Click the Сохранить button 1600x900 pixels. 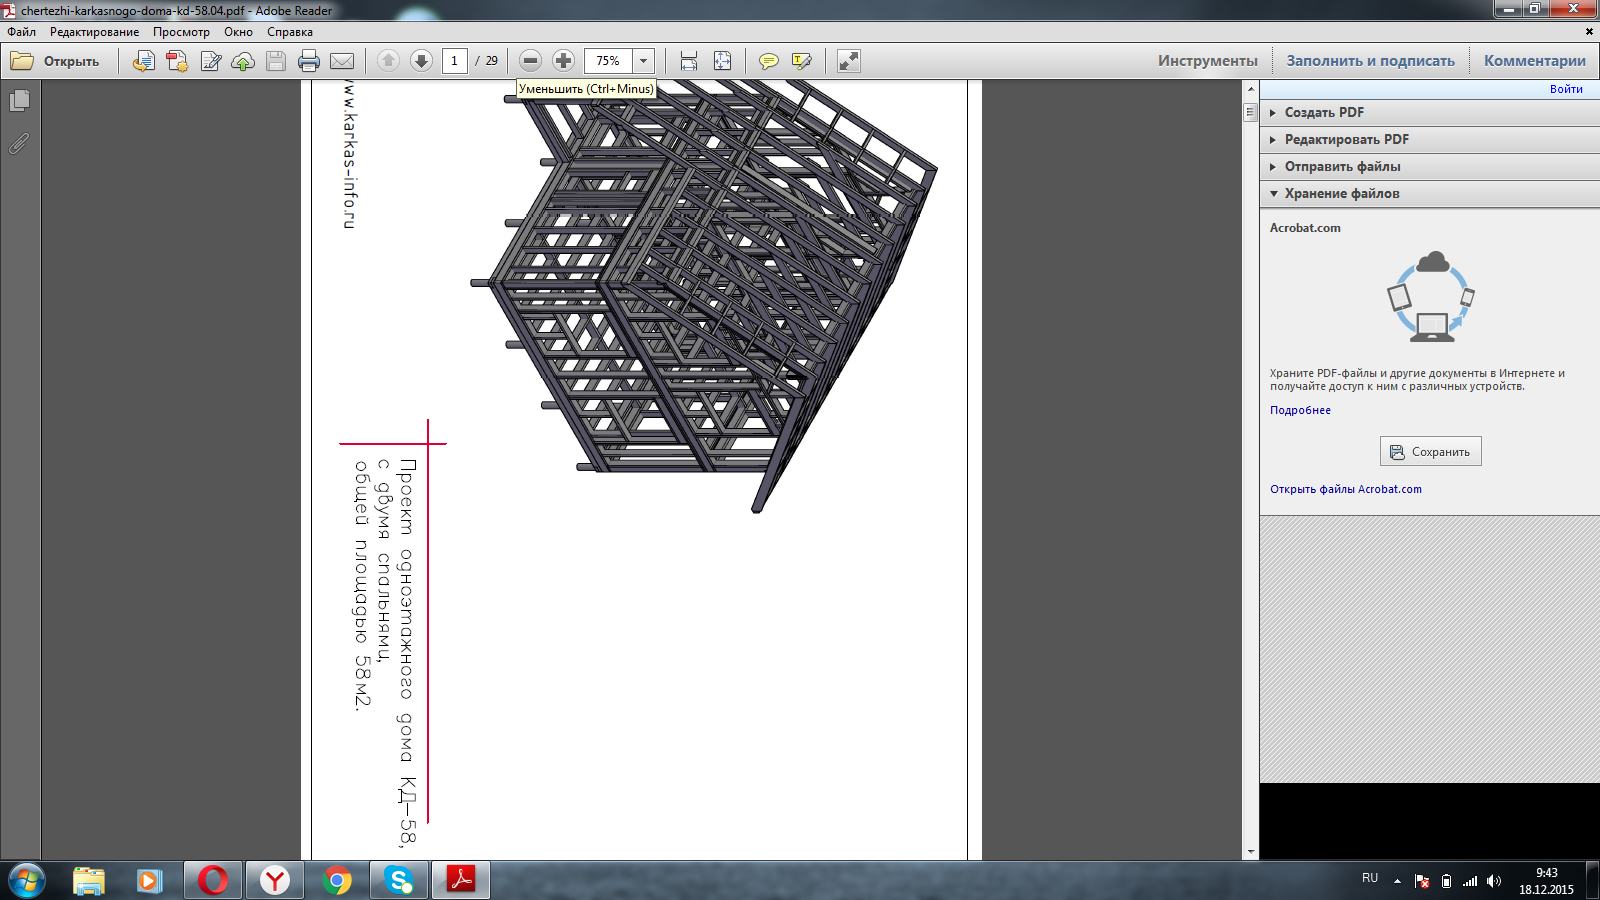pyautogui.click(x=1430, y=452)
